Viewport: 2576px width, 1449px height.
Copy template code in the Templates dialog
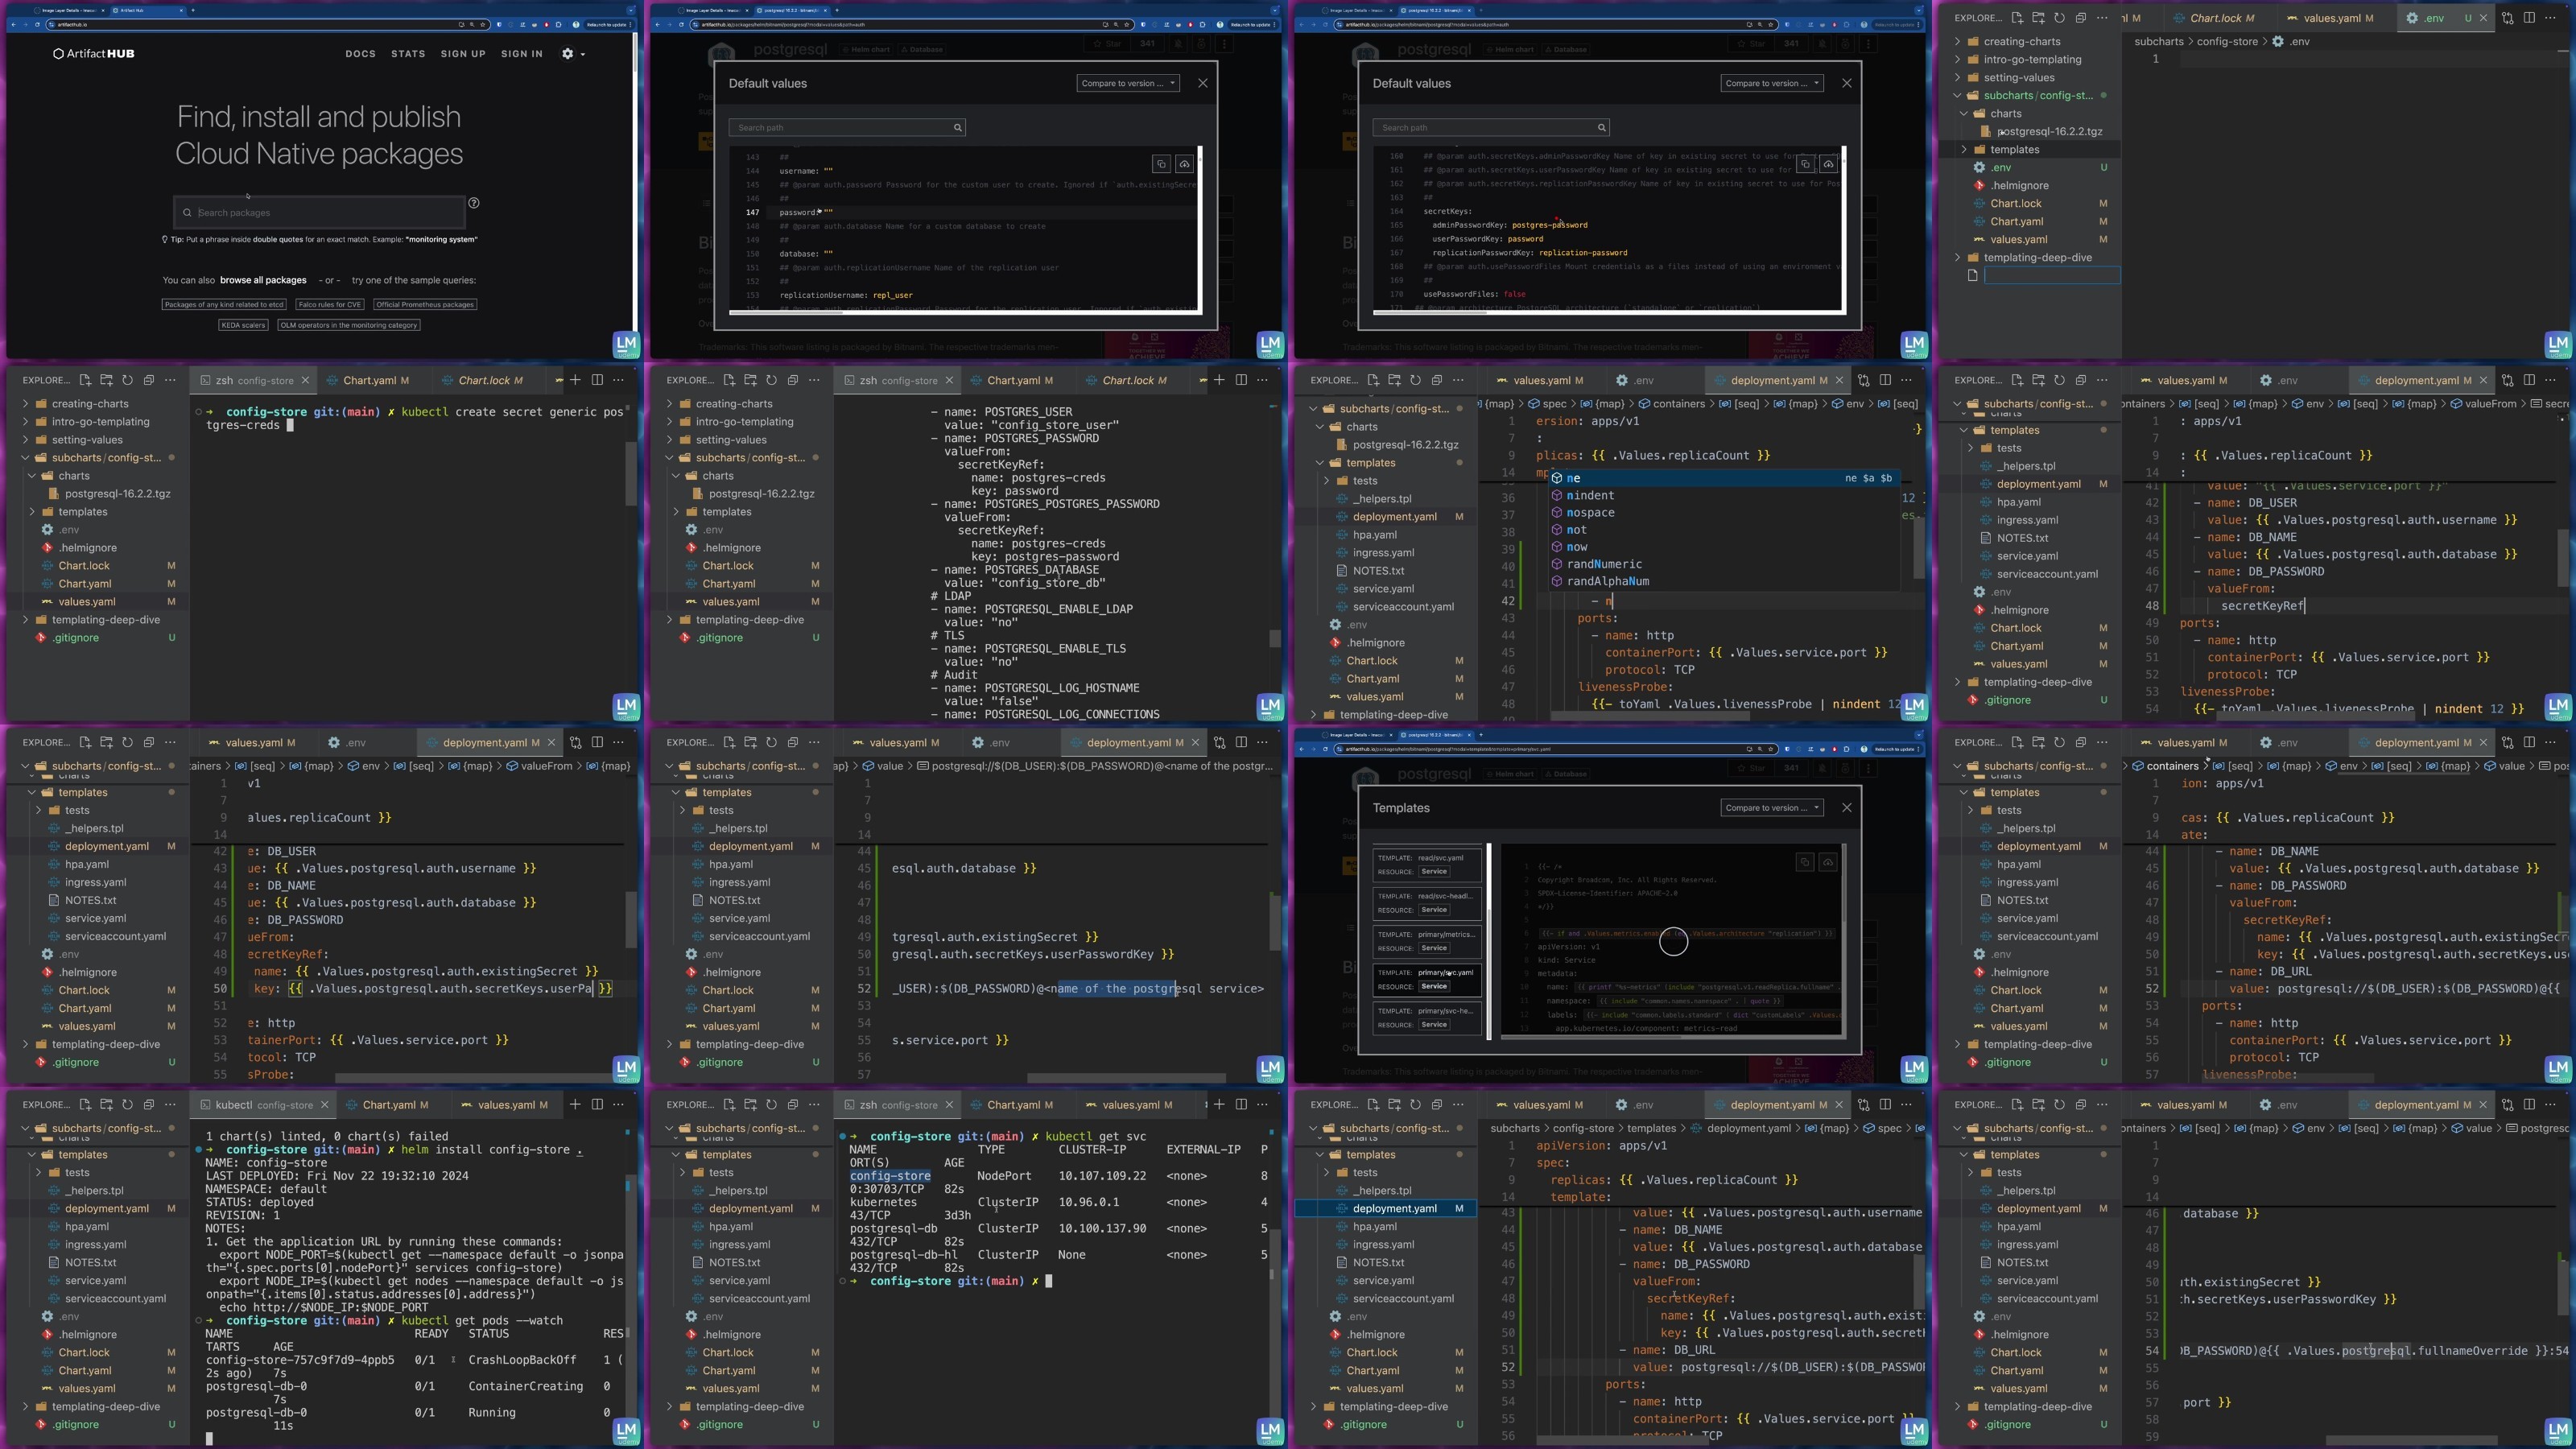(x=1805, y=862)
